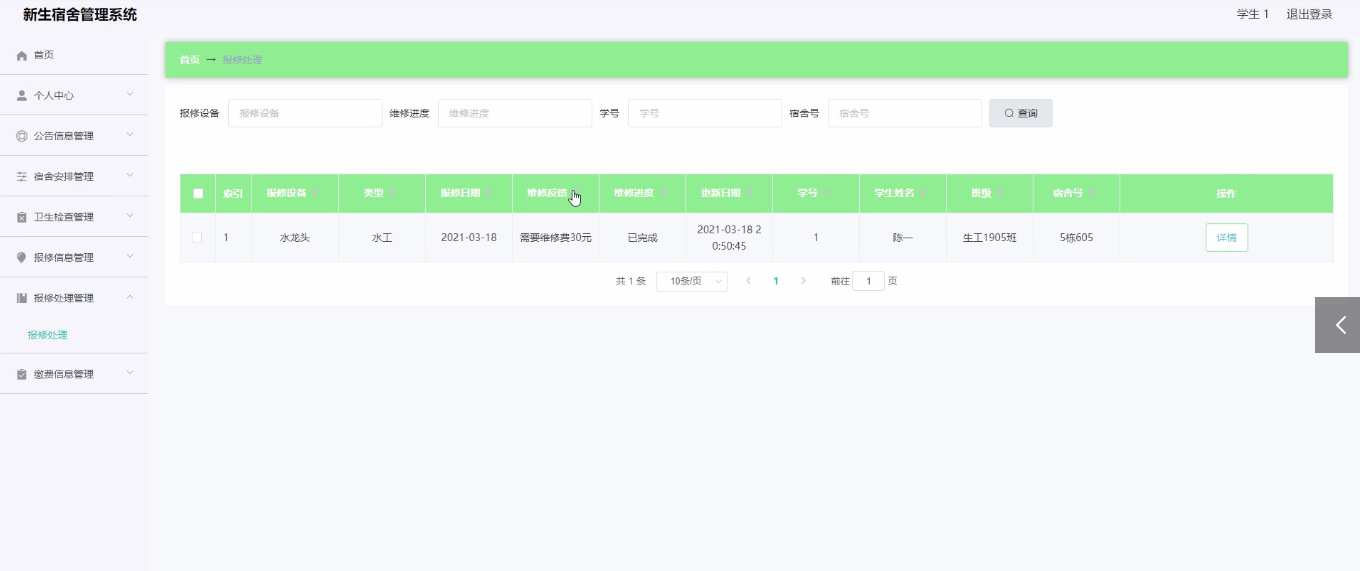Image resolution: width=1360 pixels, height=571 pixels.
Task: Open 详情 for the 水龙头 record
Action: tap(1226, 238)
